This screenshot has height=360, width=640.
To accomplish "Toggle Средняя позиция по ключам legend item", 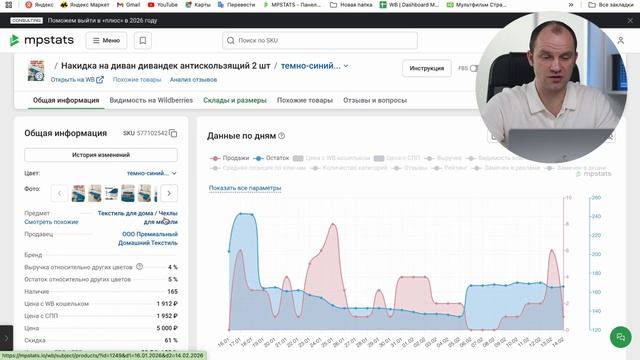I will (x=258, y=168).
